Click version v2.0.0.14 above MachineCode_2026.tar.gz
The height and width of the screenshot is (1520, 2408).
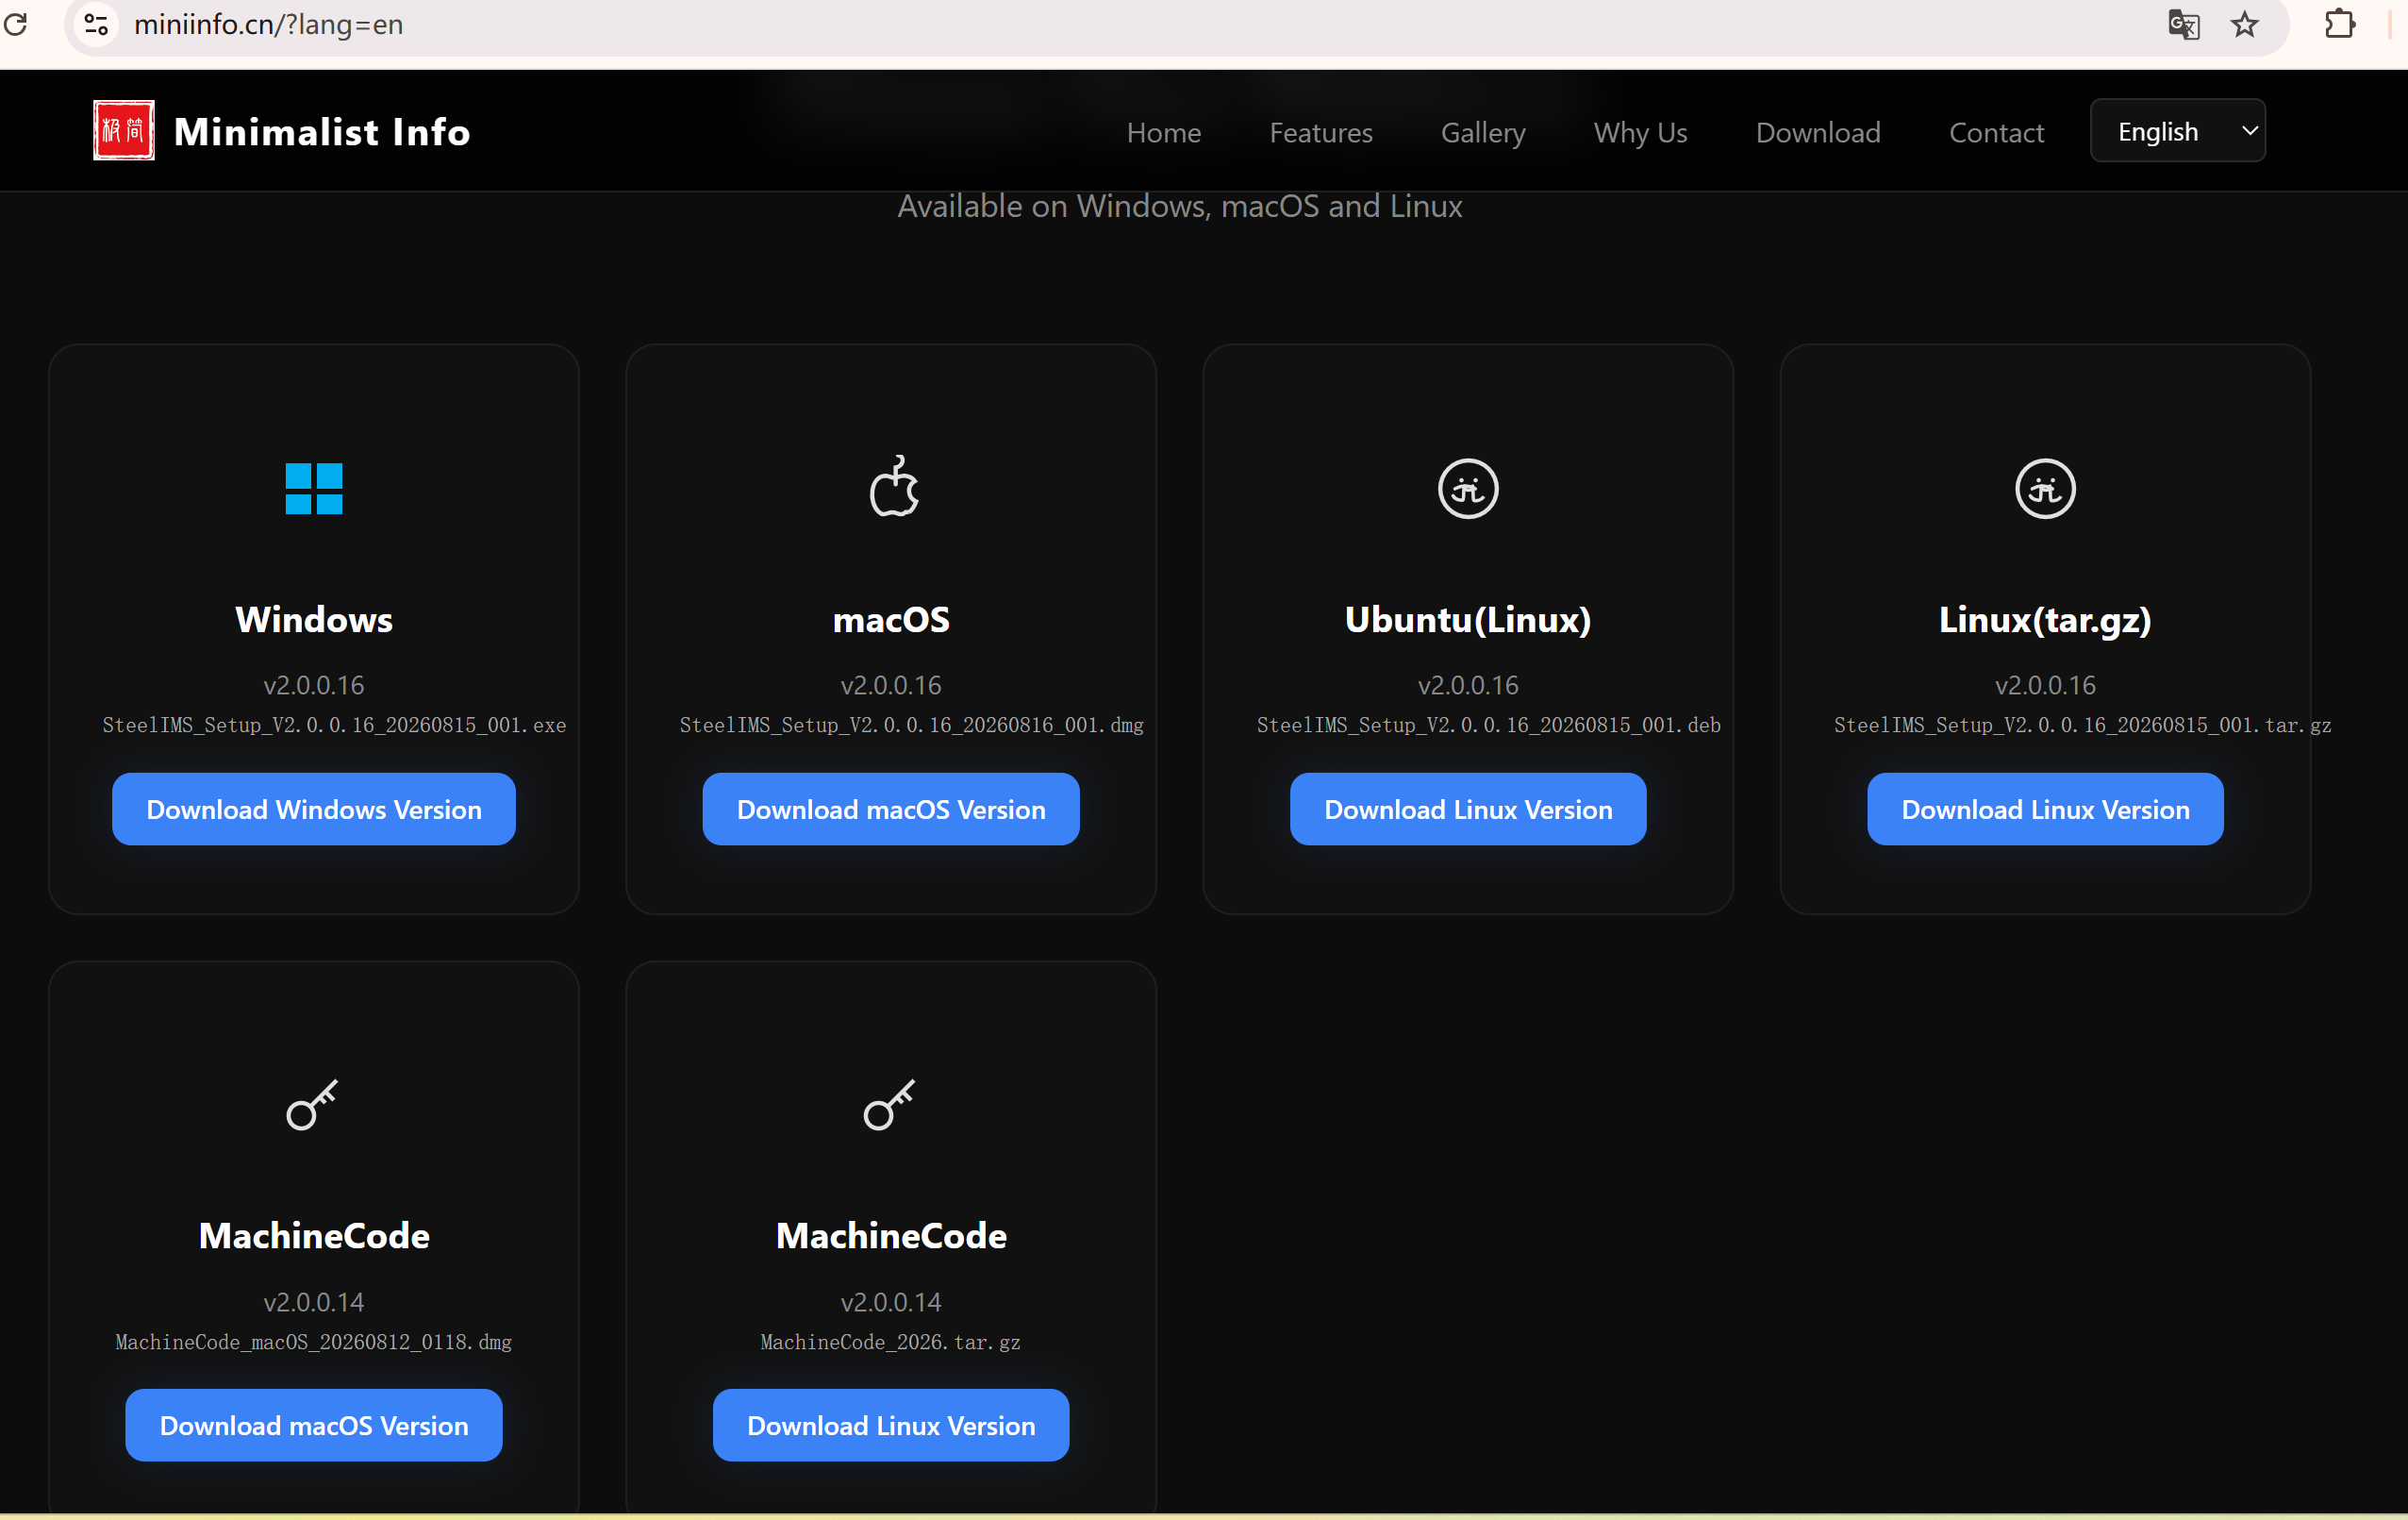tap(891, 1302)
